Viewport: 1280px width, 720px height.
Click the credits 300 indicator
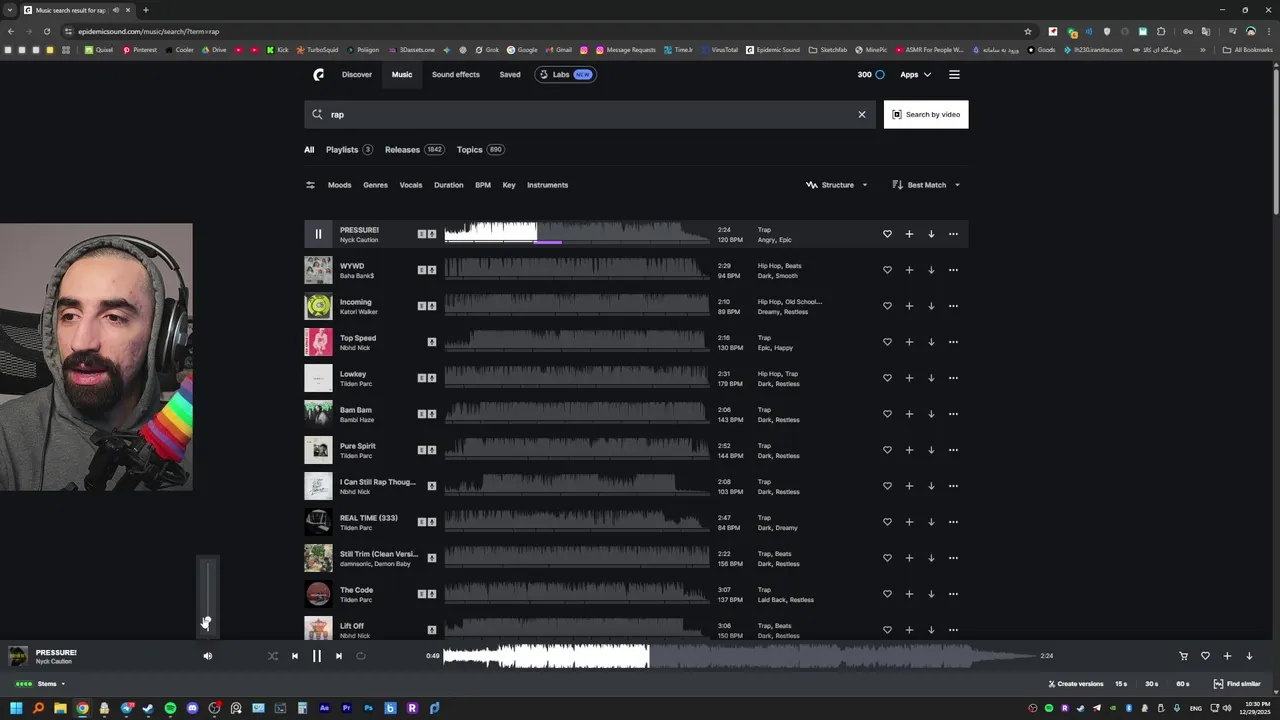coord(871,74)
